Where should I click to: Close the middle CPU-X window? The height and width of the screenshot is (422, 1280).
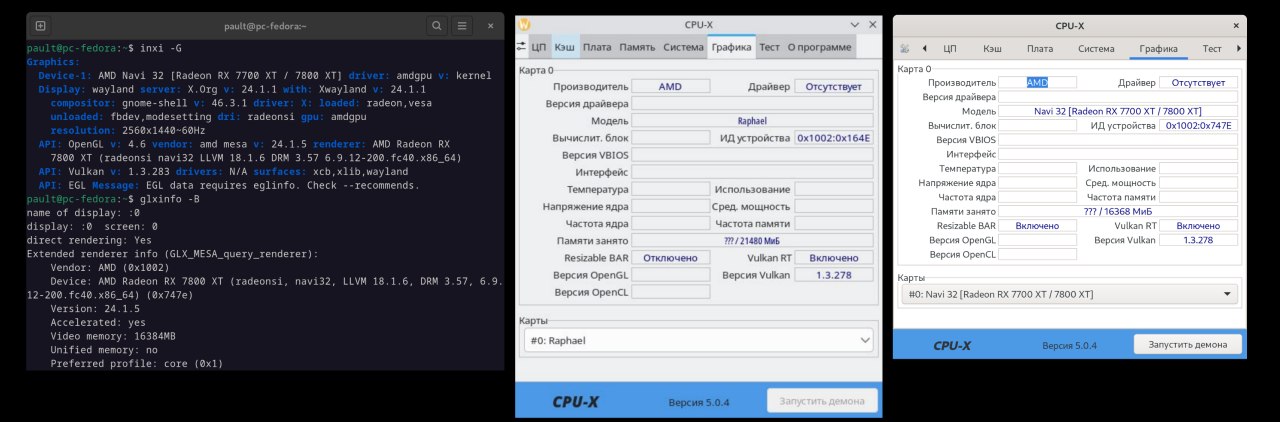point(872,23)
